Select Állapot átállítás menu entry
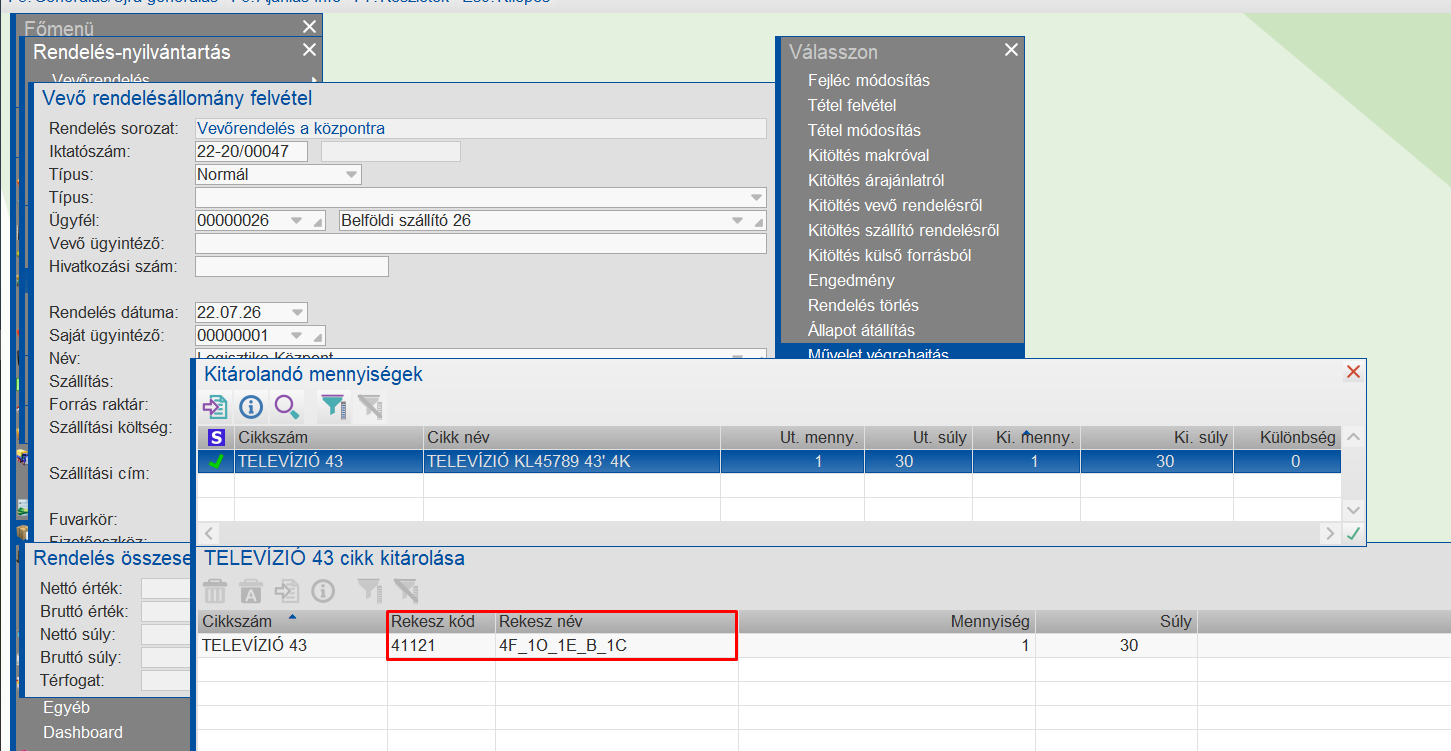 point(861,330)
